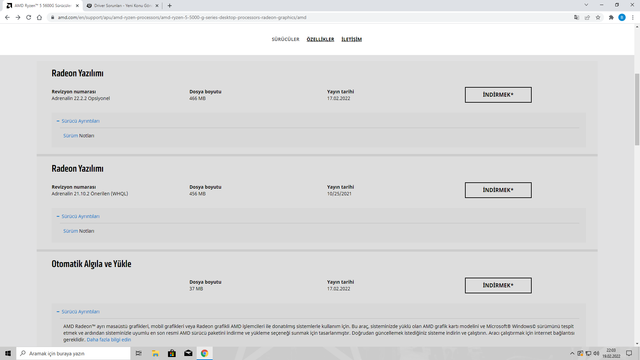640x360 pixels.
Task: Open the Chrome extensions puzzle menu
Action: [x=611, y=18]
